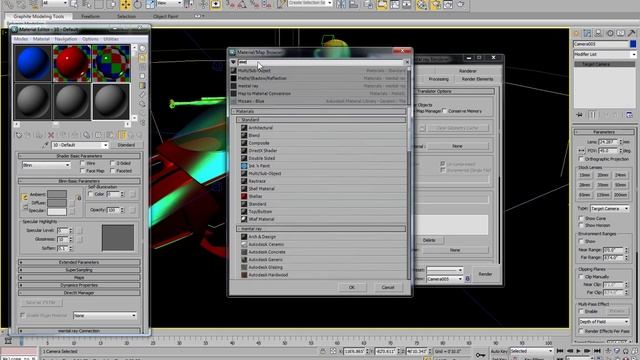
Task: Open the Create tab in command panel
Action: [576, 33]
